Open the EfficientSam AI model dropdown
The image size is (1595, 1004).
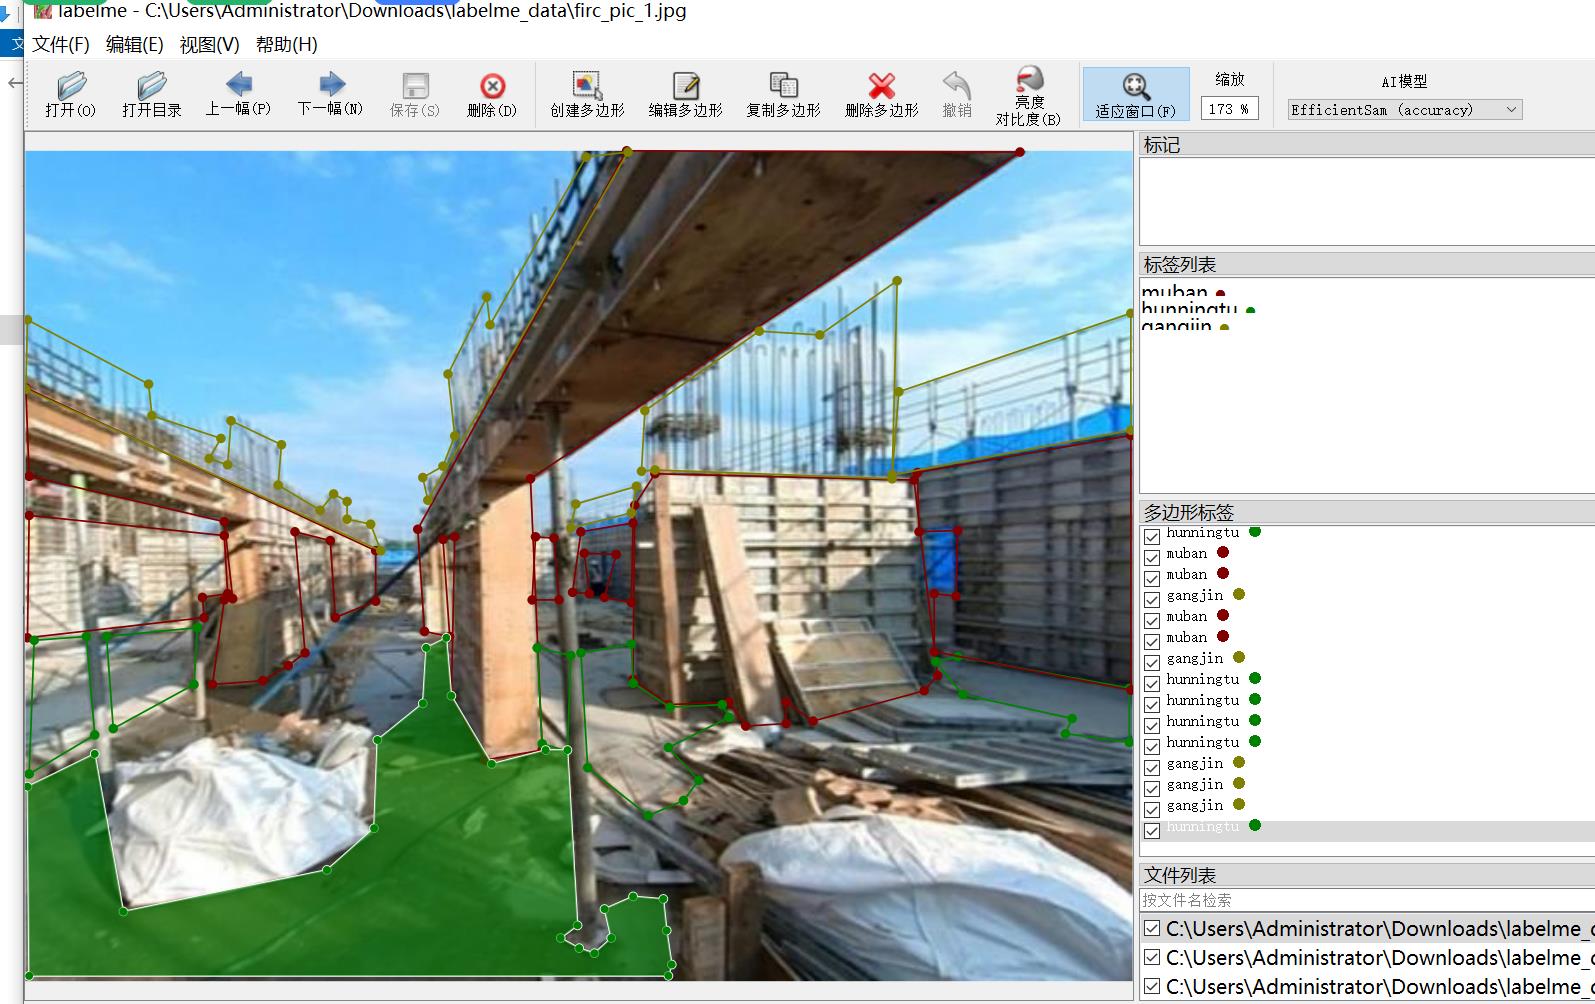(1404, 110)
